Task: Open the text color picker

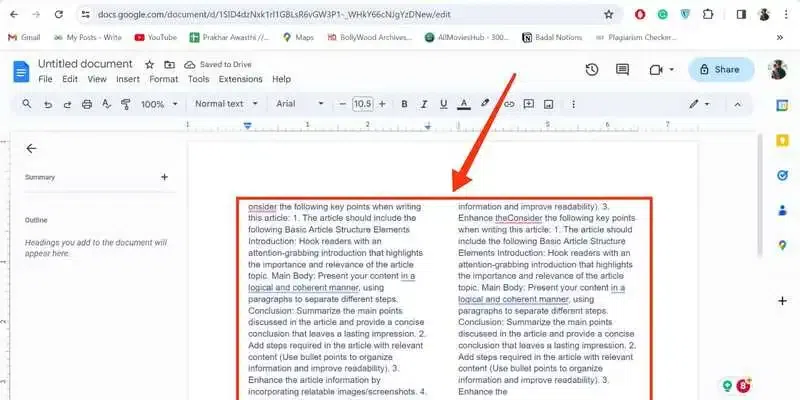Action: pos(463,104)
